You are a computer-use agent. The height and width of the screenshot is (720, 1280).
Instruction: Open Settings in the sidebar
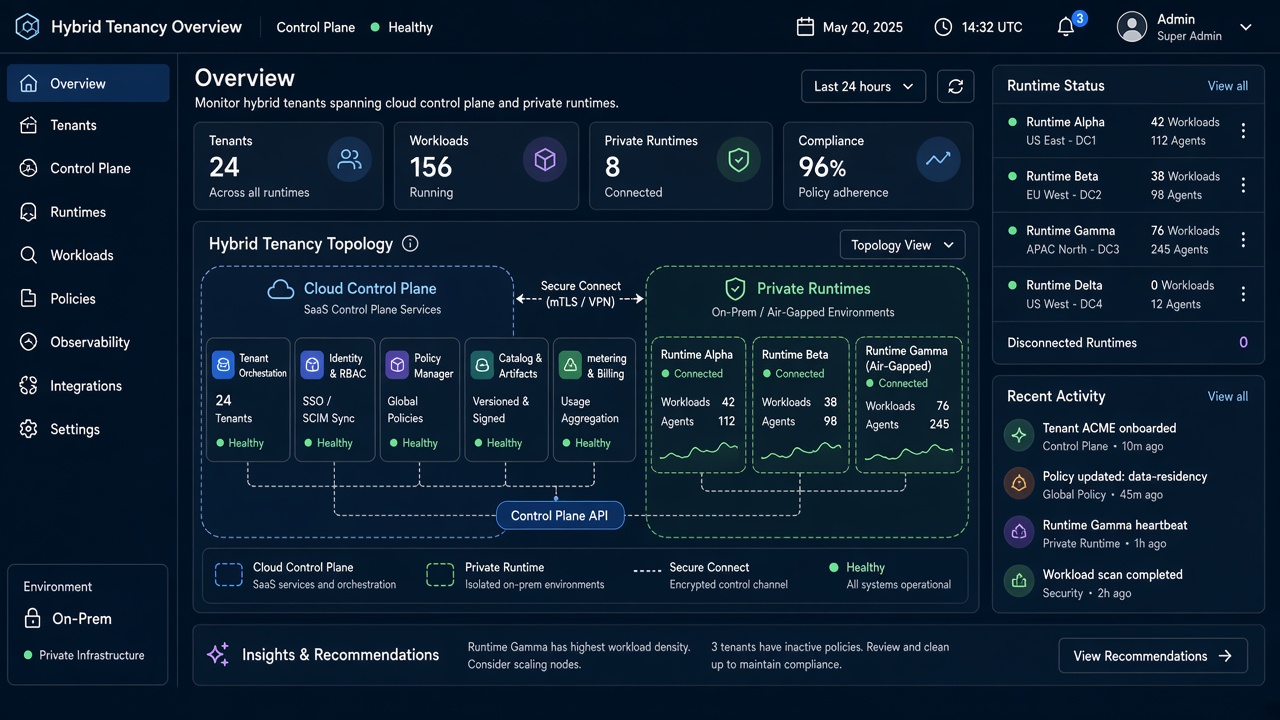(88, 429)
